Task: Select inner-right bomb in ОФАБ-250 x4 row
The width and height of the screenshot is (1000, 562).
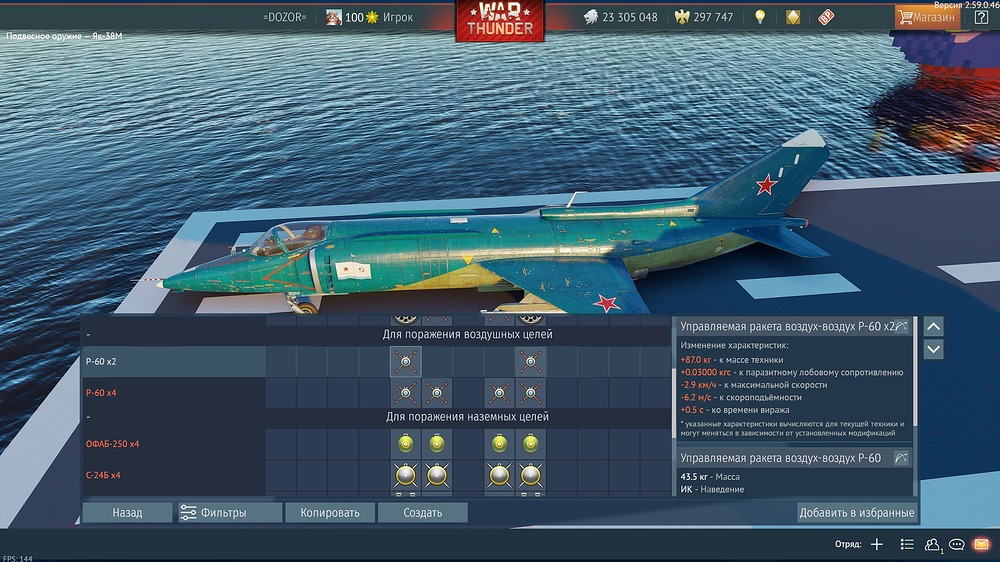Action: point(499,444)
